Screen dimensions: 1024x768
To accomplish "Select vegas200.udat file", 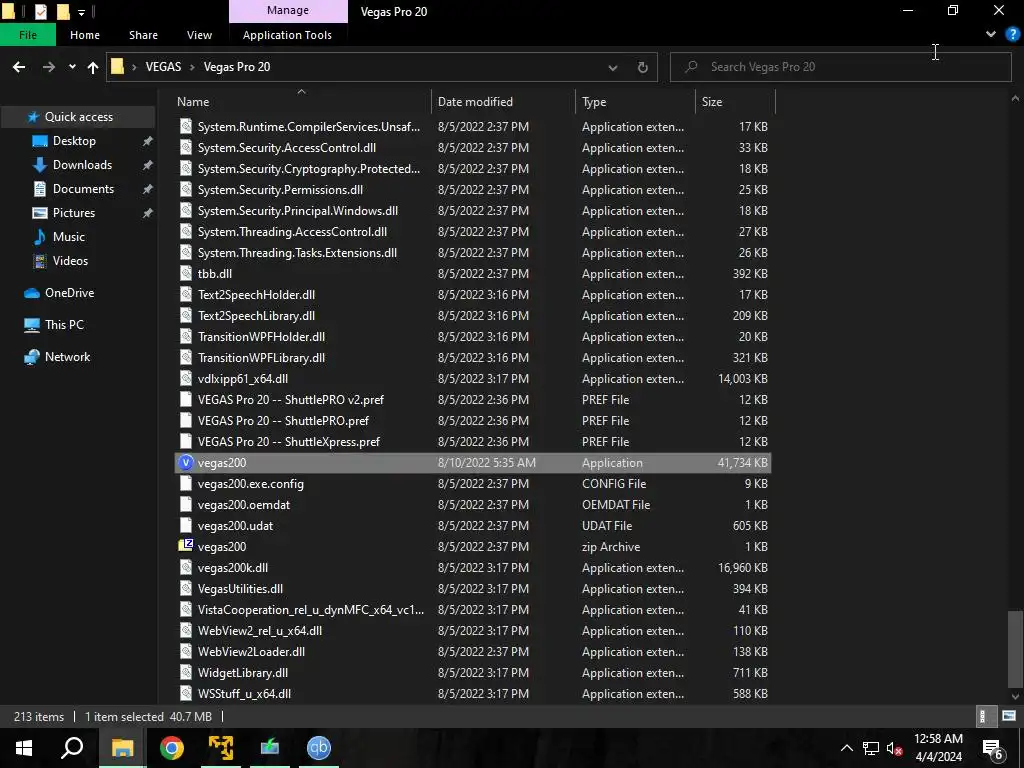I will (473, 526).
